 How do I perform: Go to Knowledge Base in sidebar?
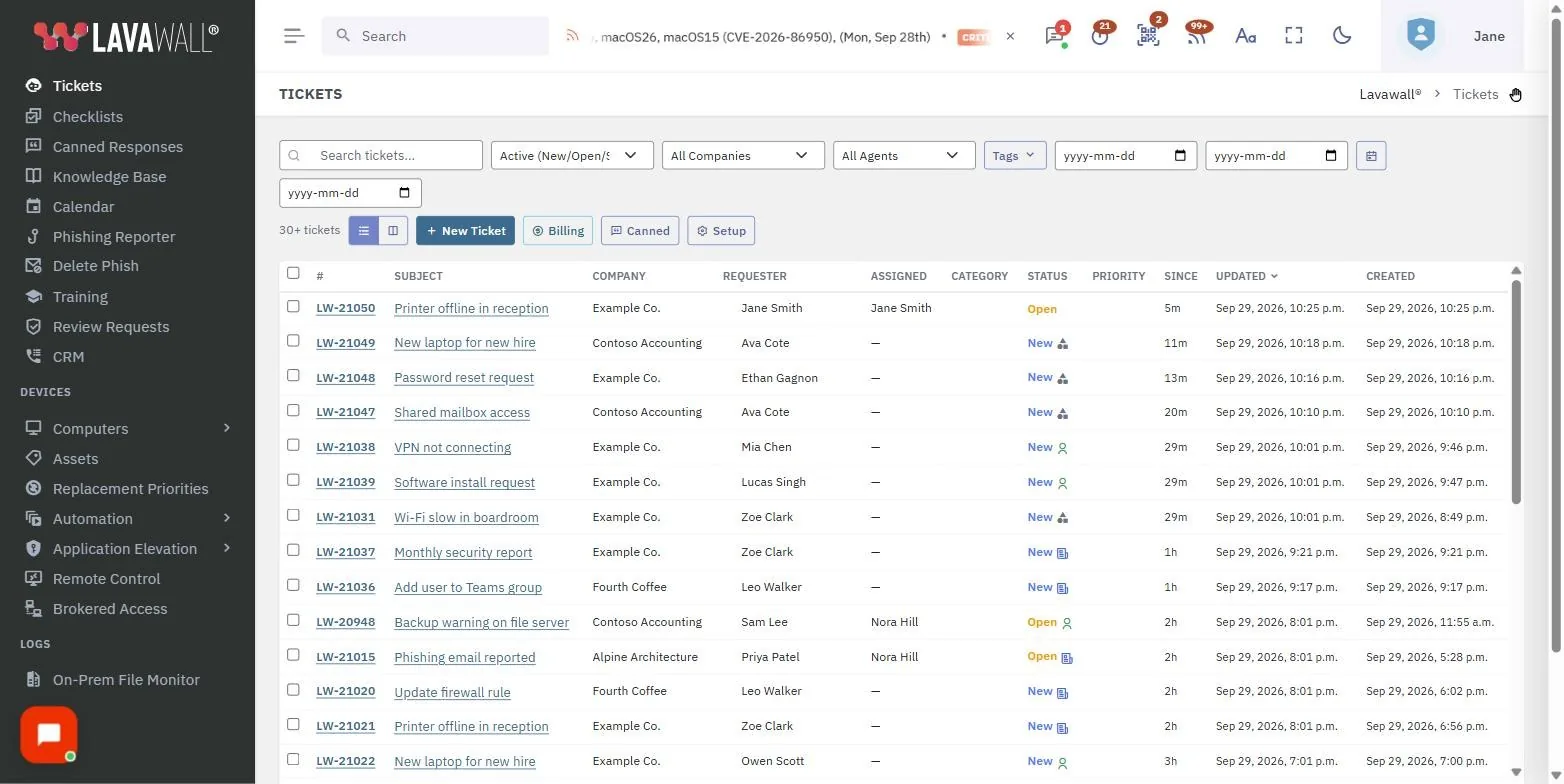[x=109, y=177]
